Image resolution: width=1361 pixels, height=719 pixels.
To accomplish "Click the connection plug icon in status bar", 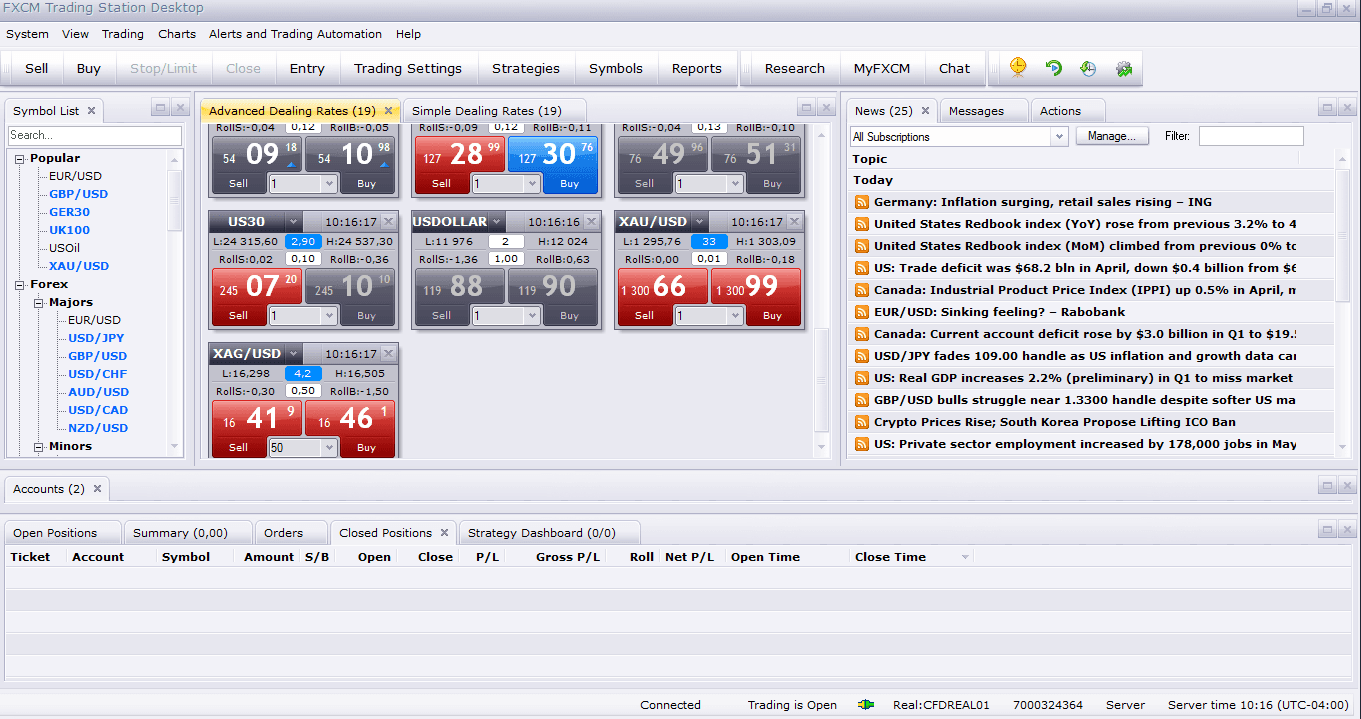I will click(865, 704).
